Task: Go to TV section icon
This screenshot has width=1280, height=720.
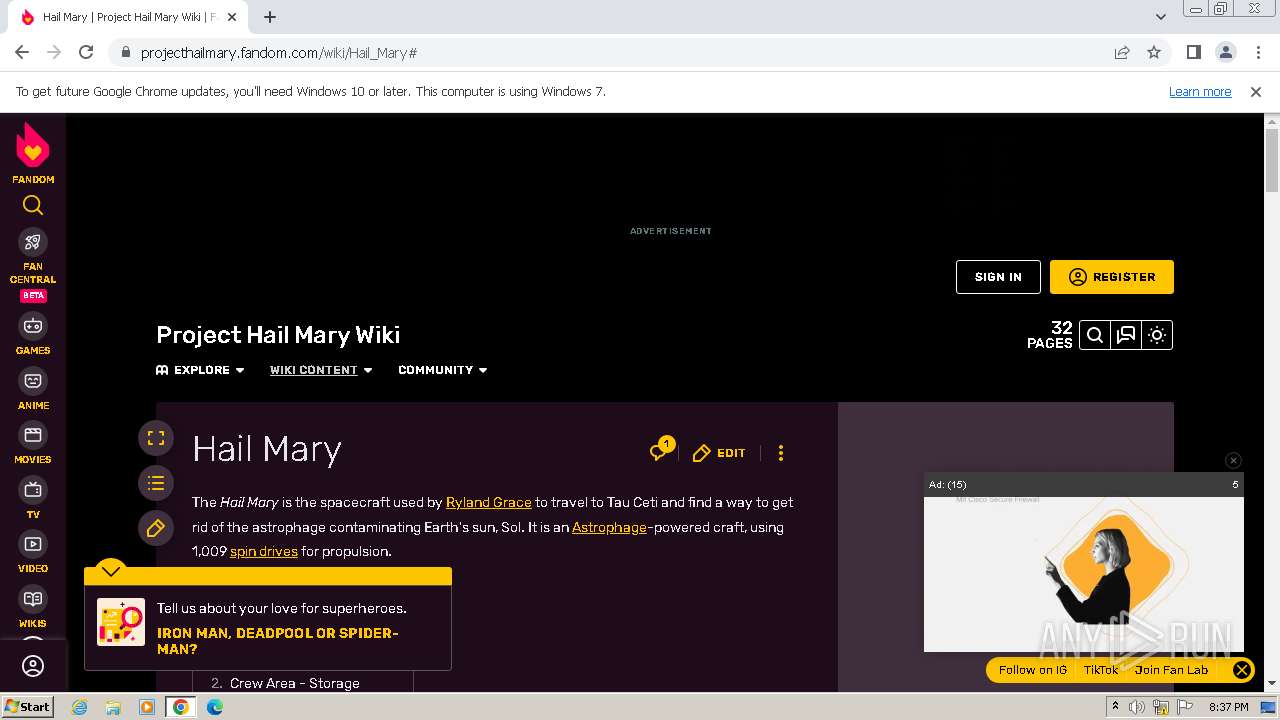Action: (33, 490)
